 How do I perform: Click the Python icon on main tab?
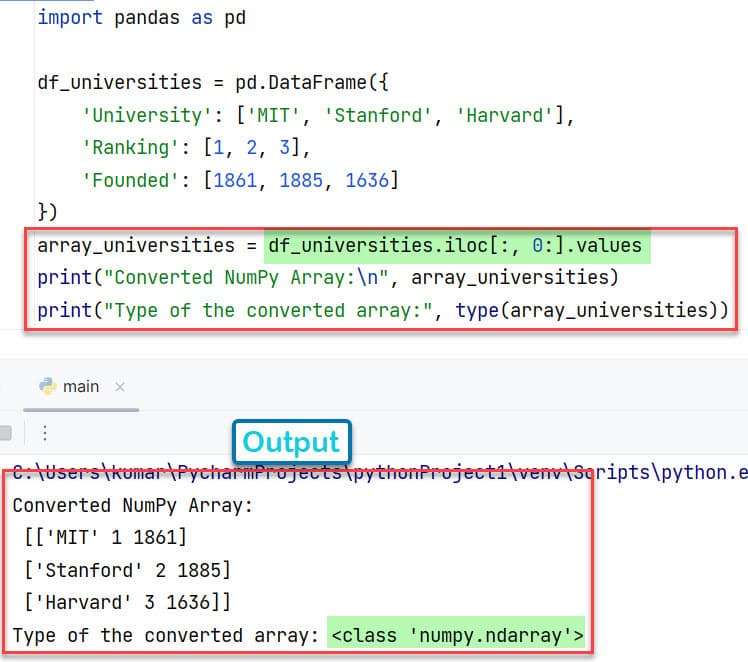coord(48,386)
